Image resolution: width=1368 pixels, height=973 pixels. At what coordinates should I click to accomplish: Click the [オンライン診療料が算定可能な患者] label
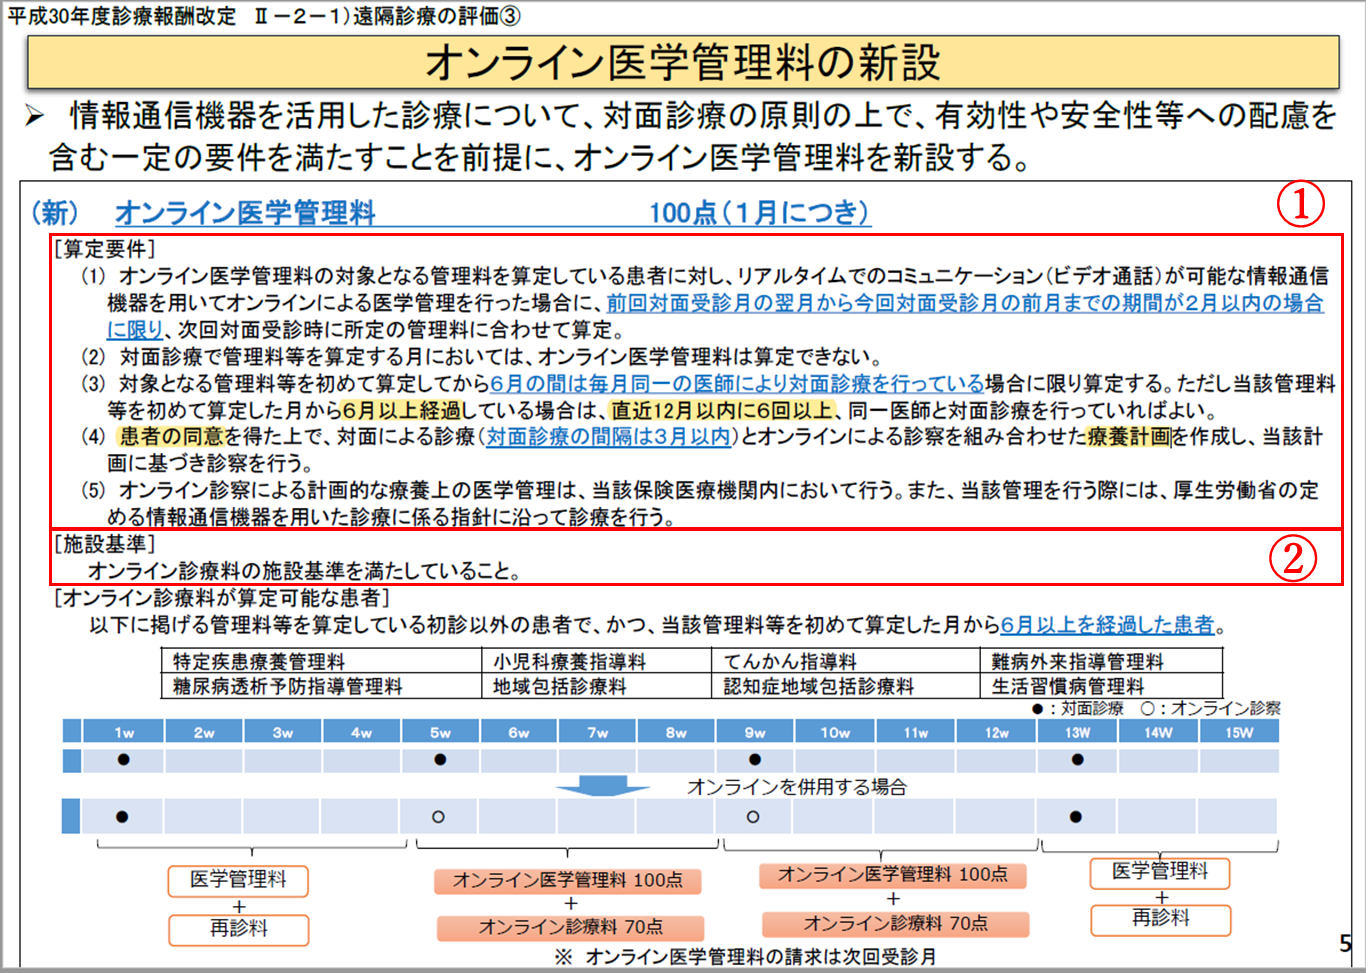[221, 598]
